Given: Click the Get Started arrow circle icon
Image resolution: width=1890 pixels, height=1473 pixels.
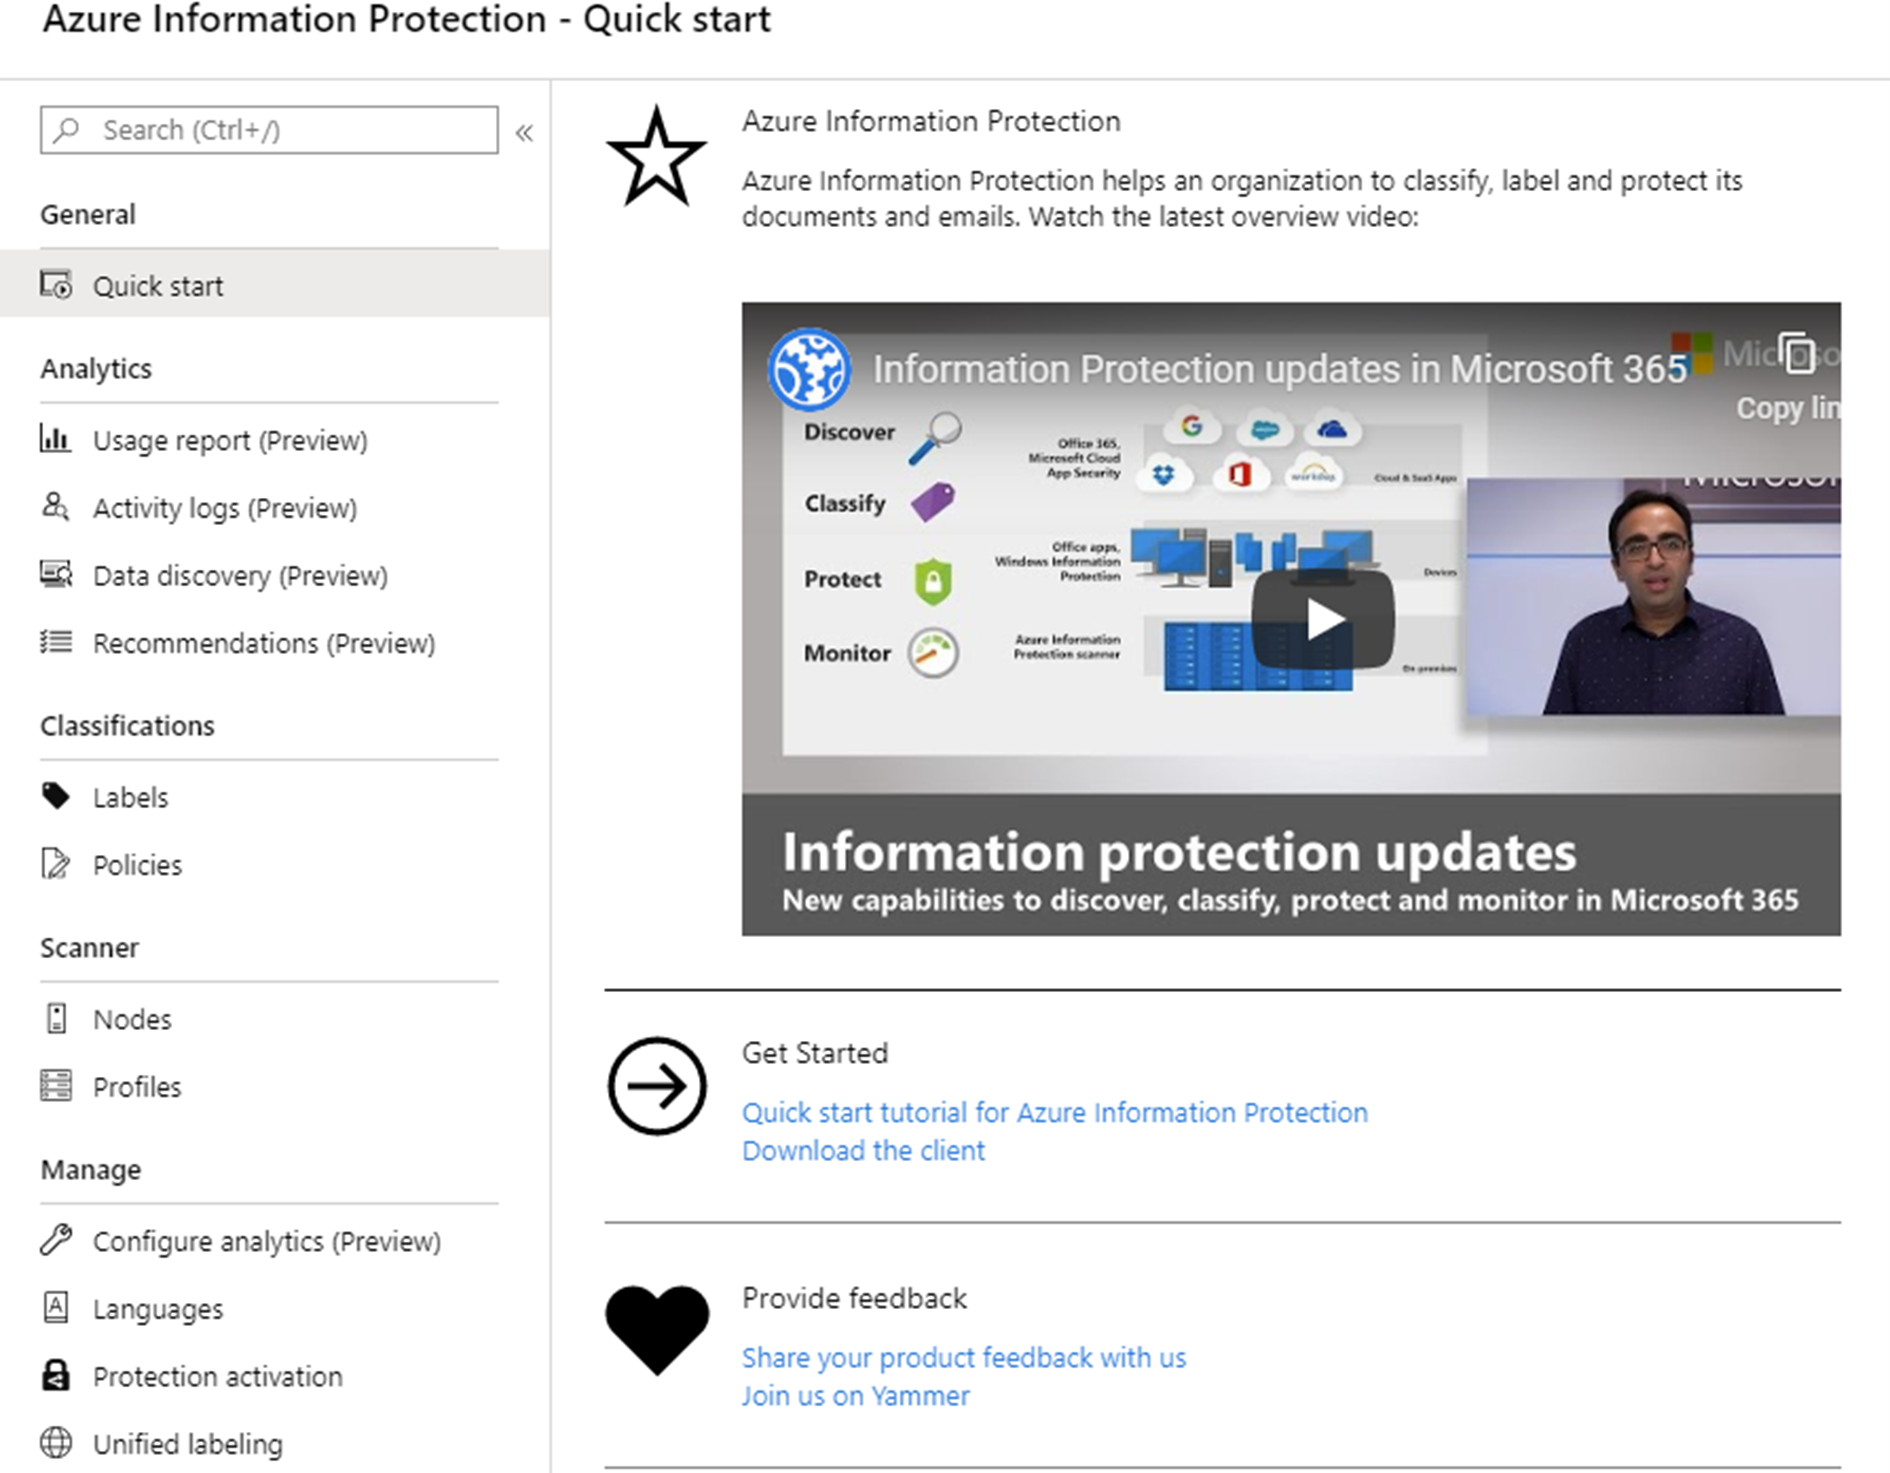Looking at the screenshot, I should (657, 1086).
